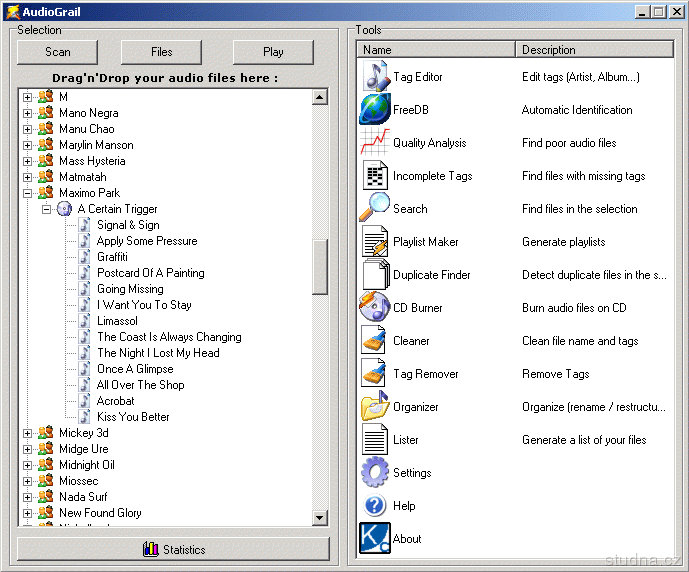Open the Quality Analysis chart icon

pos(375,143)
